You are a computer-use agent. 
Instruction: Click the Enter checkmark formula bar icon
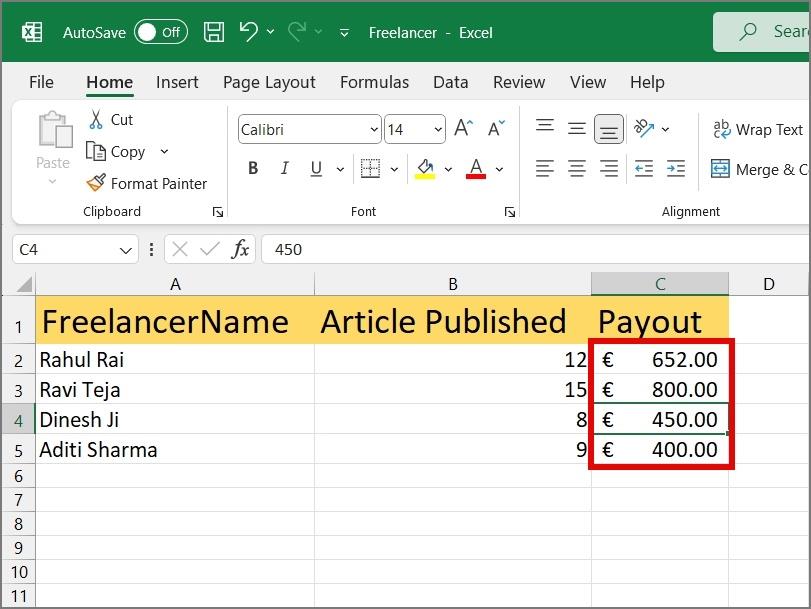click(x=210, y=249)
